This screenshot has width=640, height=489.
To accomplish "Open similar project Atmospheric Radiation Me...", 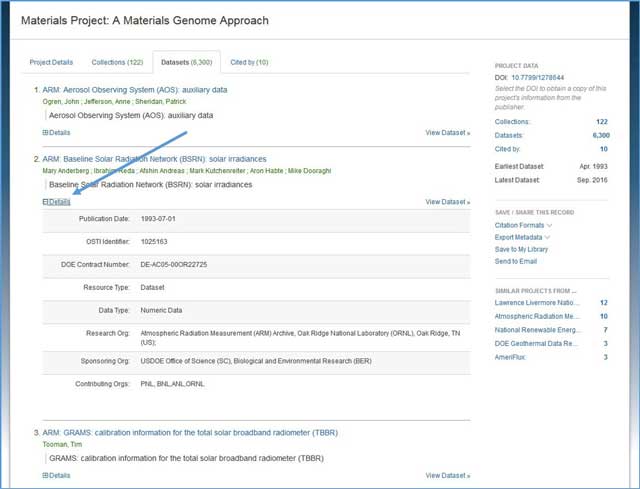I will pos(535,316).
